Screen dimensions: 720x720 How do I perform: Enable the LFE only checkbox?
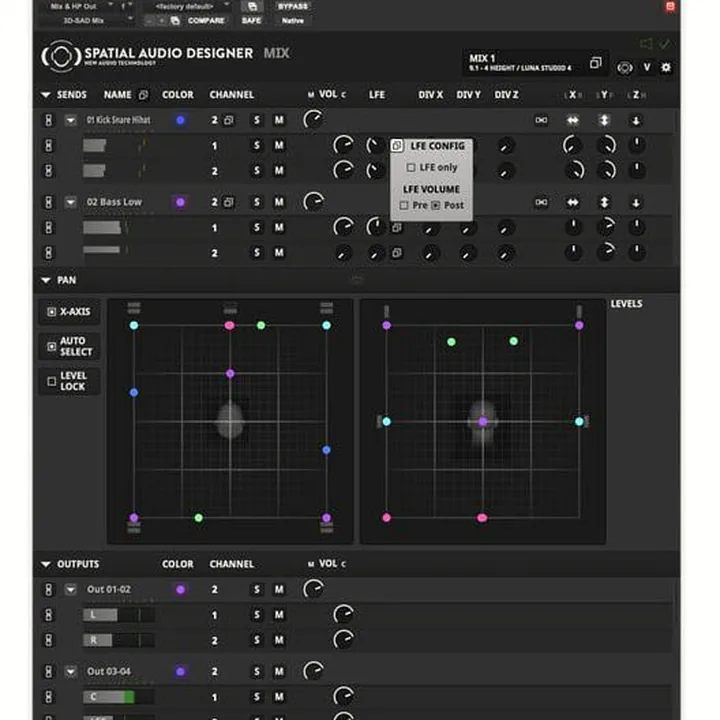[411, 168]
